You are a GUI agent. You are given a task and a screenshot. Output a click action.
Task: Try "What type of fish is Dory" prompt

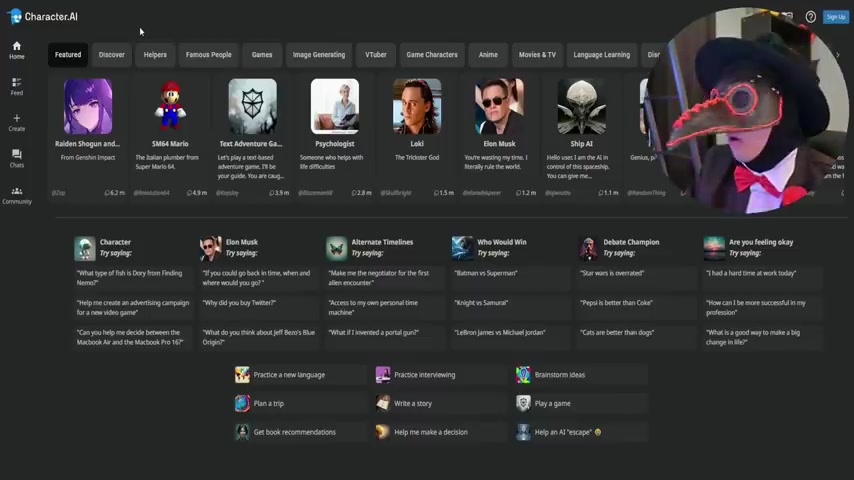pyautogui.click(x=133, y=278)
